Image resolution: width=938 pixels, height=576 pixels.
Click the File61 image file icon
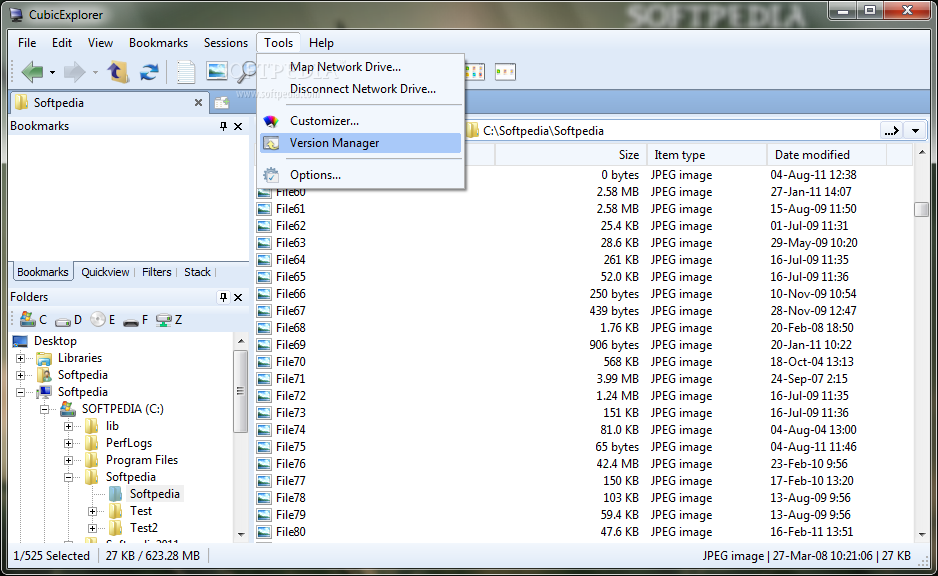pos(264,209)
